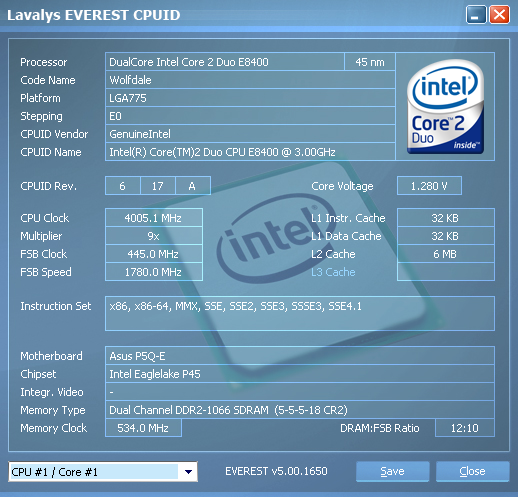Click the FSB Clock value 445.0 MHz
518x497 pixels.
point(154,254)
